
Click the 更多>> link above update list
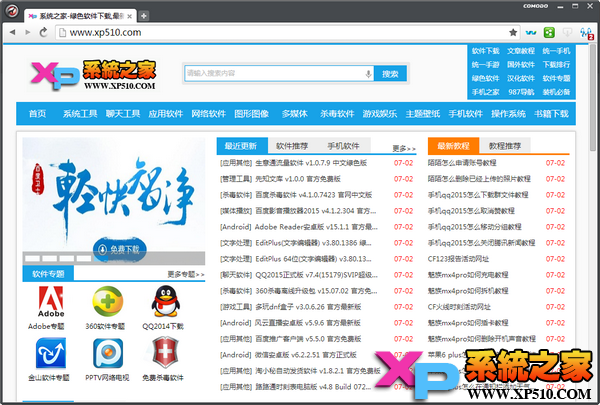[404, 149]
